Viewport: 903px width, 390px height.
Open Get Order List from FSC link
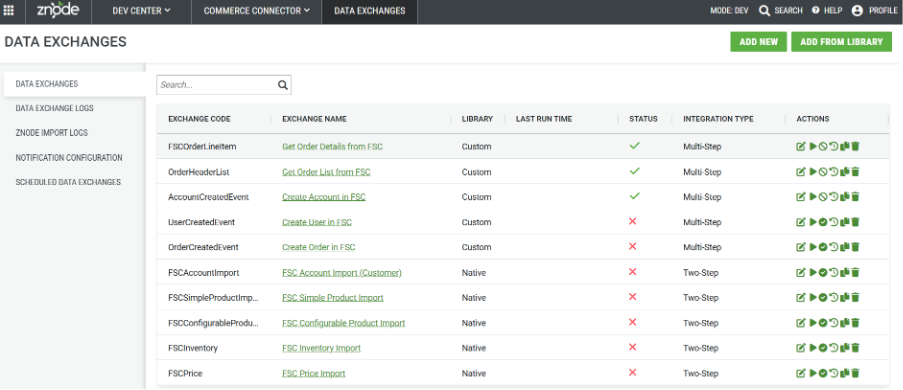(x=326, y=172)
